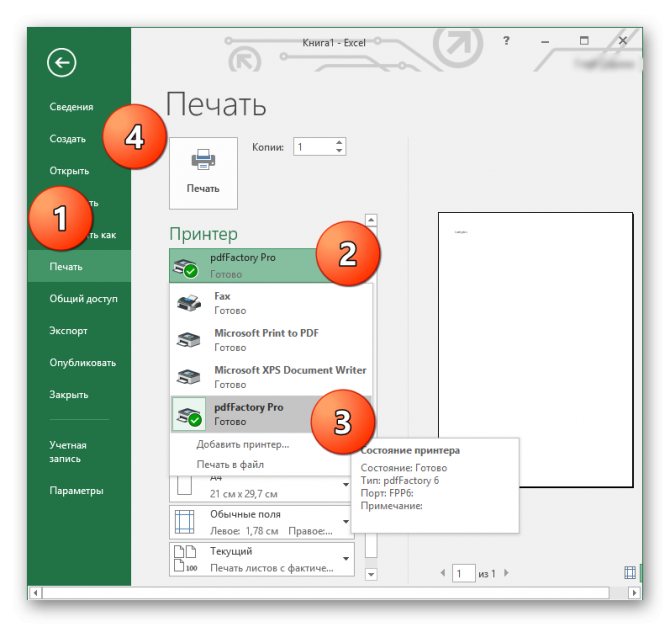670x627 pixels.
Task: Select Microsoft XPS Document Writer entry
Action: tap(271, 377)
